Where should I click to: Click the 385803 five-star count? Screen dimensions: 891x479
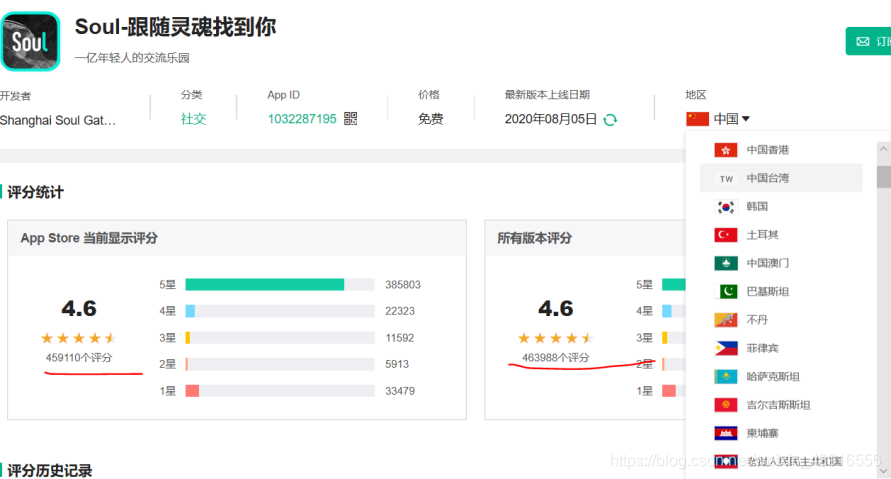(403, 285)
